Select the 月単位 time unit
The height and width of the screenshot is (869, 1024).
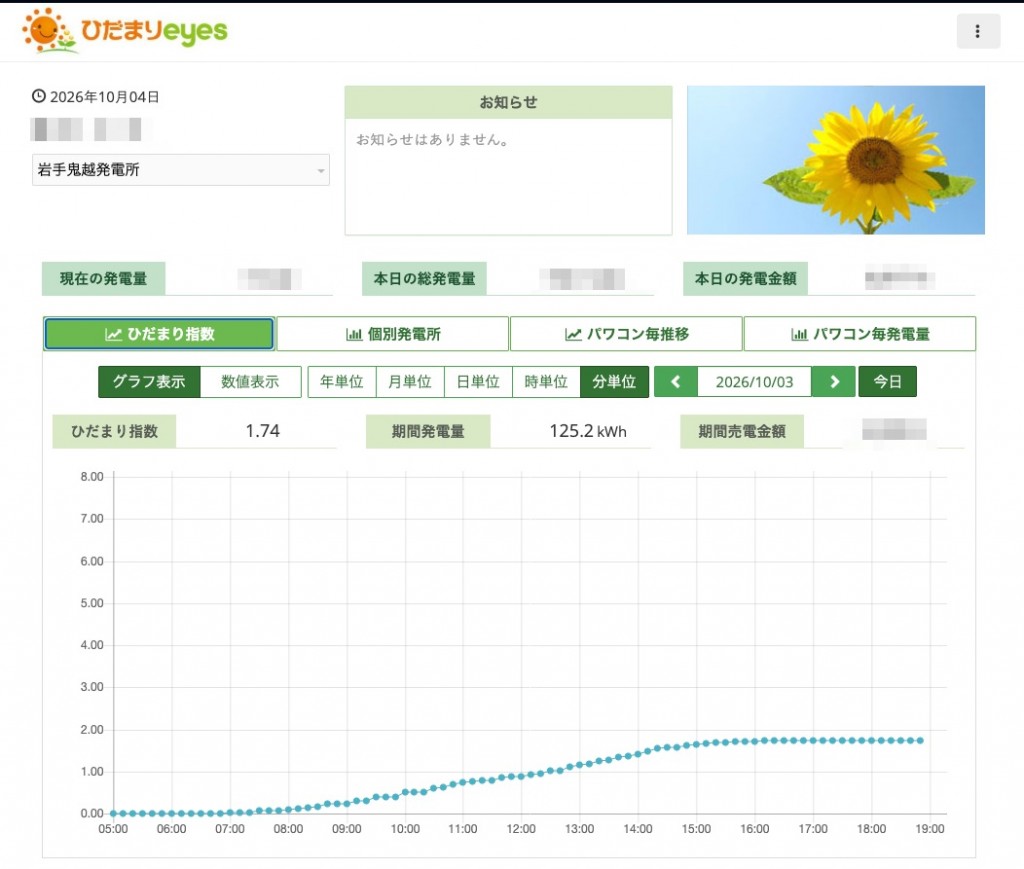[410, 382]
